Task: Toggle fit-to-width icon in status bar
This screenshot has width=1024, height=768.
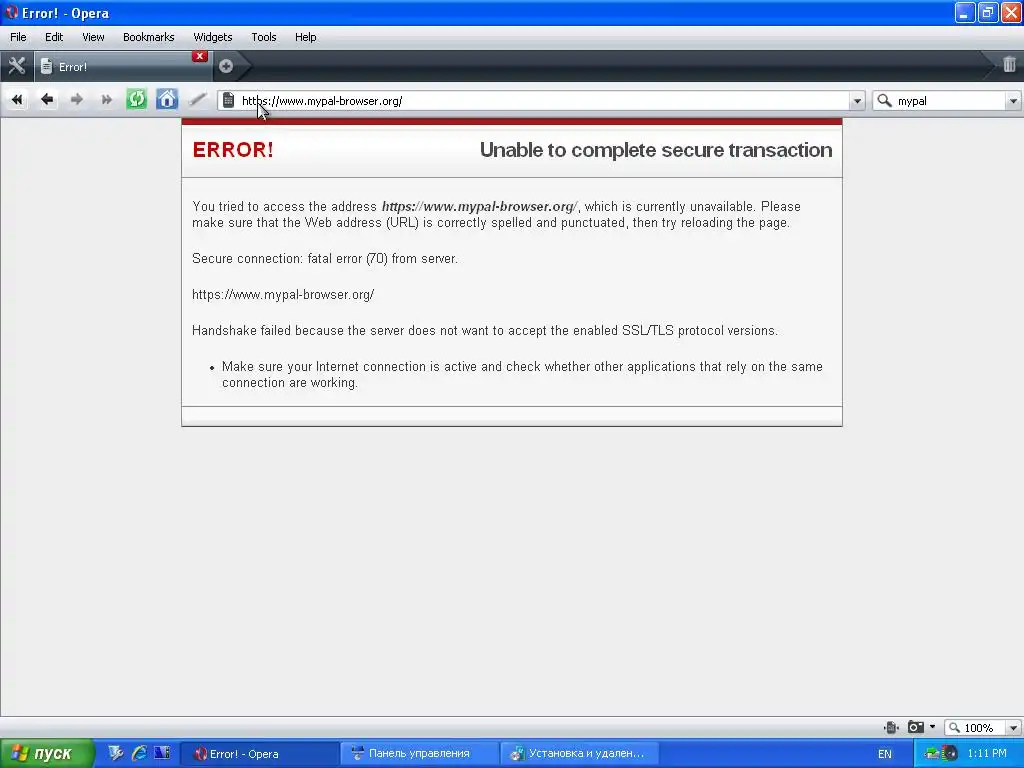Action: pyautogui.click(x=891, y=727)
